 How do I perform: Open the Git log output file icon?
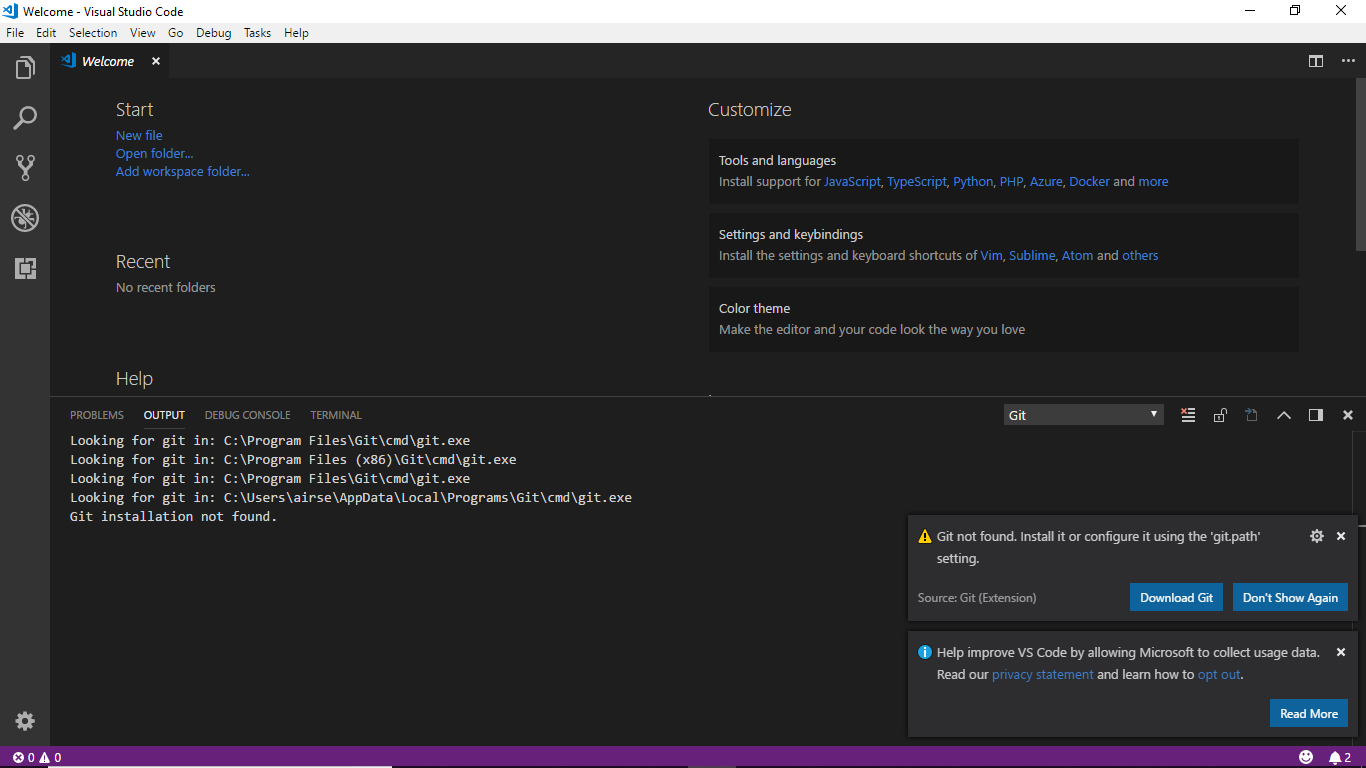tap(1251, 415)
